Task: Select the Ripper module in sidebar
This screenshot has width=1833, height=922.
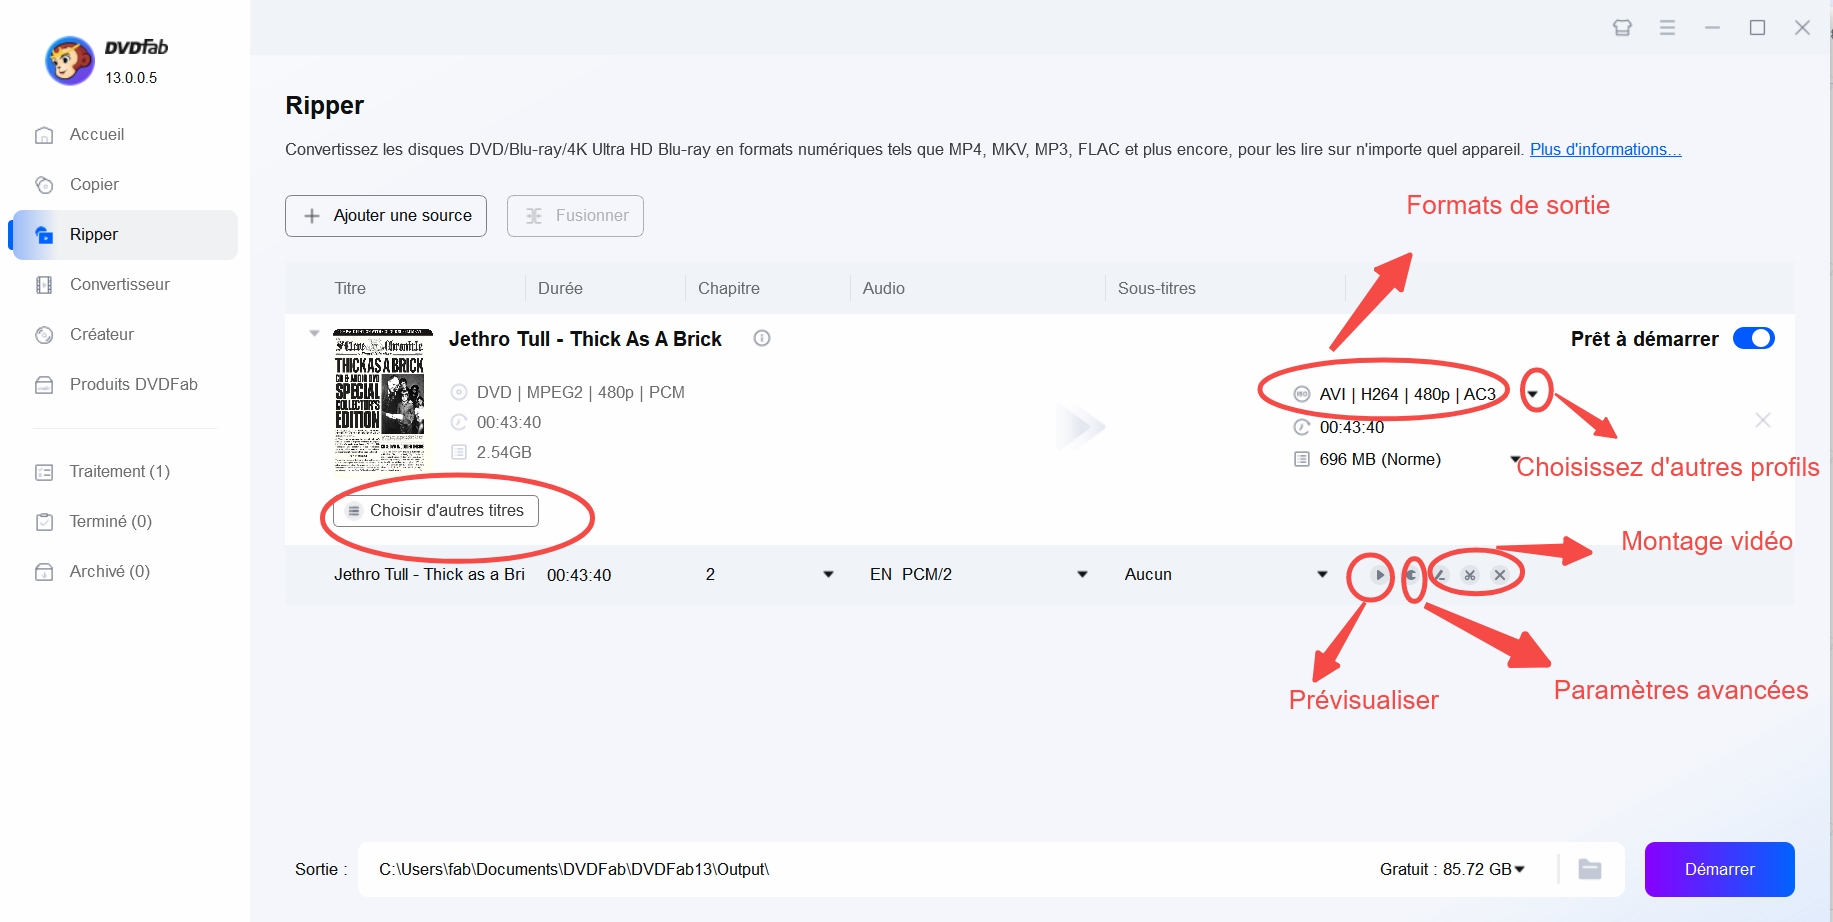Action: coord(124,235)
